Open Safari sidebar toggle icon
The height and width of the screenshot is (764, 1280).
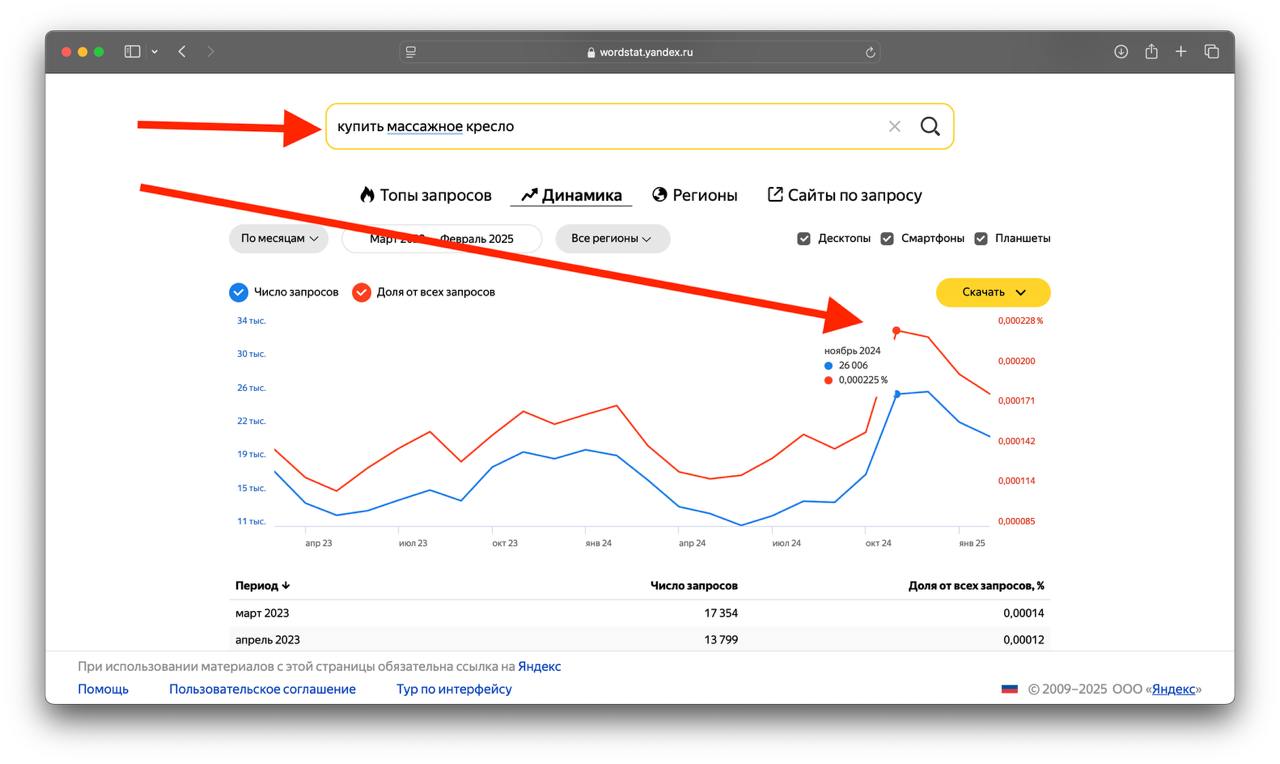click(132, 51)
